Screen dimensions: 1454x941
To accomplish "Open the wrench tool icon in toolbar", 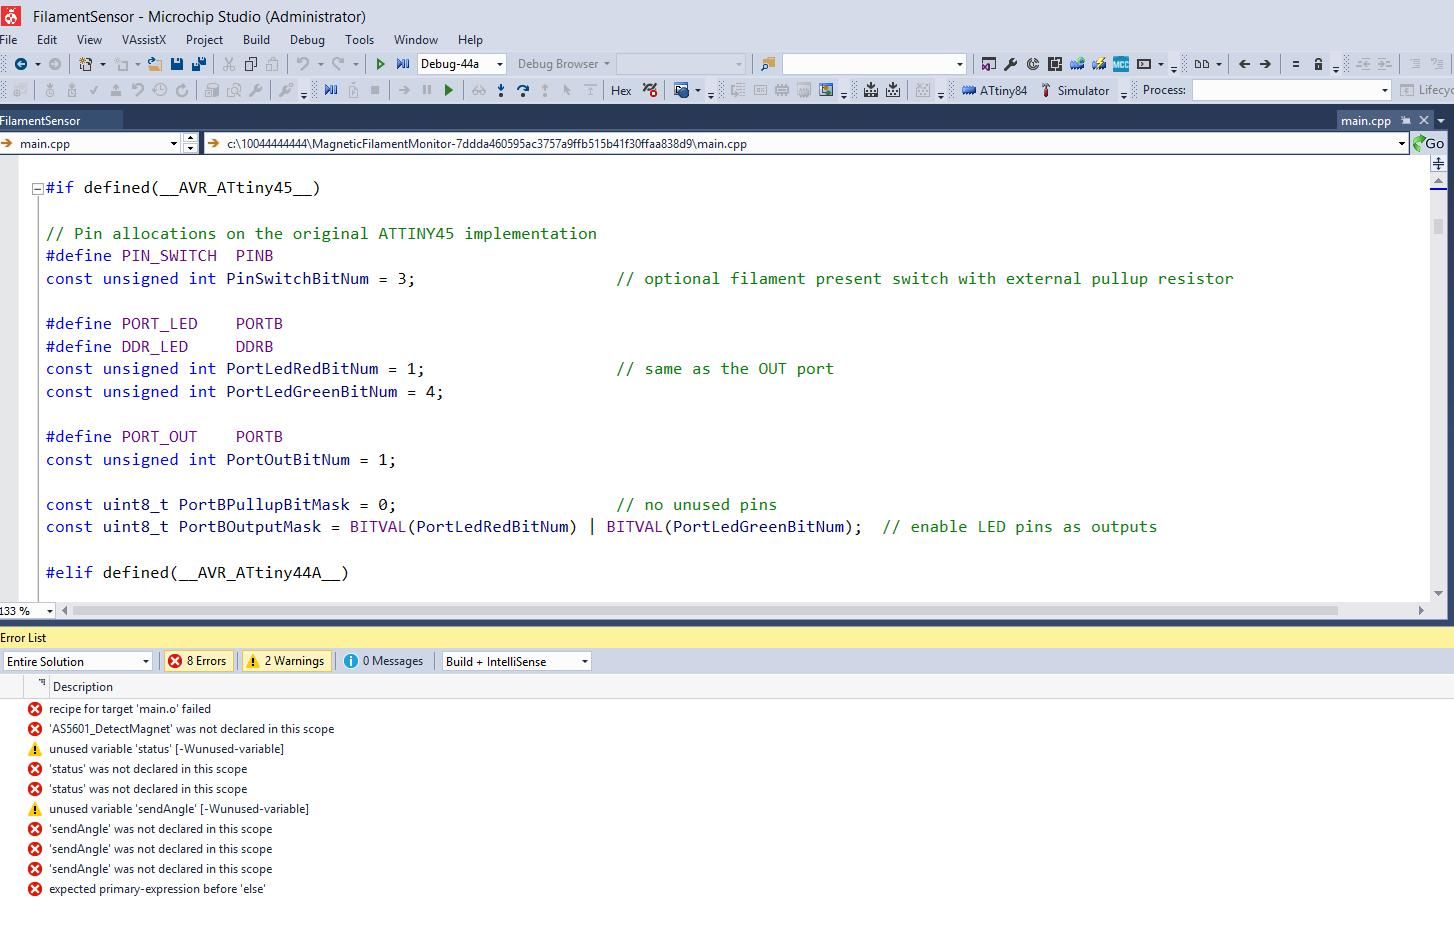I will [x=1011, y=64].
